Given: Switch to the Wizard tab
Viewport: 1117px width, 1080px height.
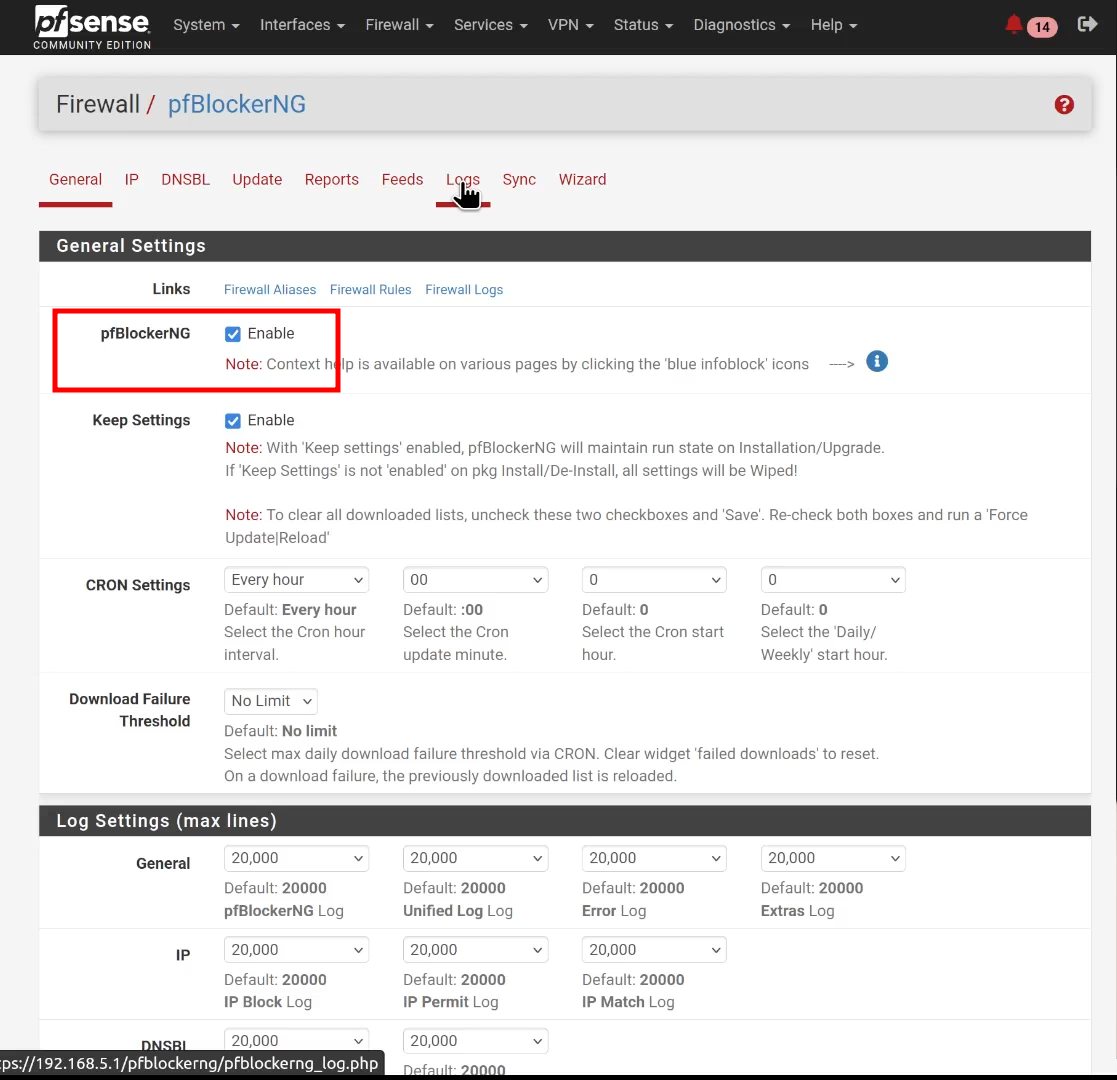Looking at the screenshot, I should point(582,180).
